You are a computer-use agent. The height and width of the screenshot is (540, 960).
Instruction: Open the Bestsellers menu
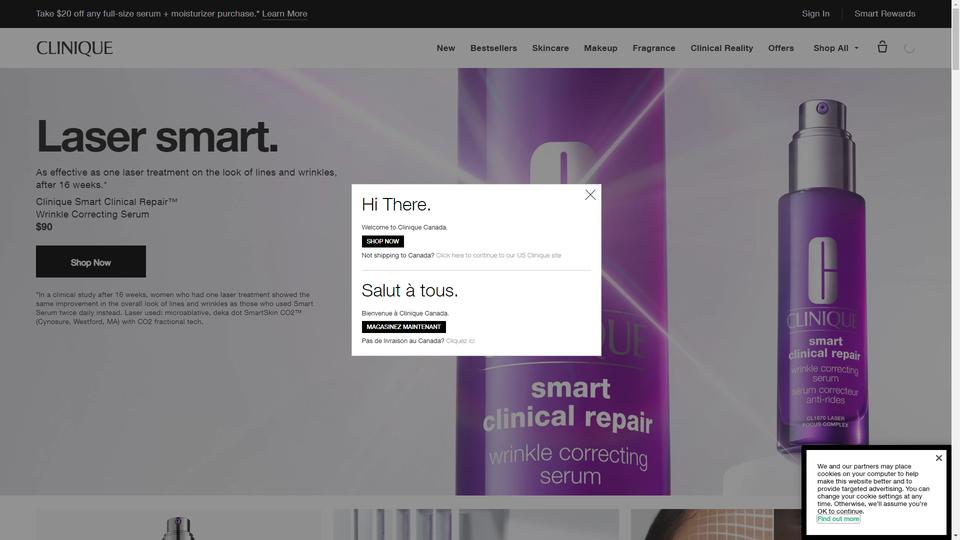point(493,48)
